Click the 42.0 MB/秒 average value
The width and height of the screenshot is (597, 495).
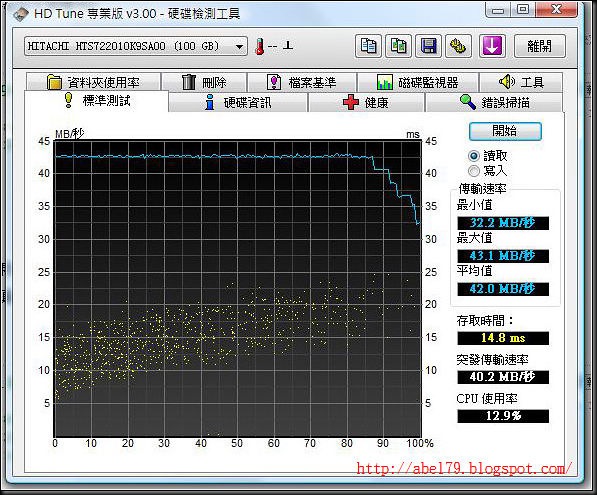tap(503, 289)
